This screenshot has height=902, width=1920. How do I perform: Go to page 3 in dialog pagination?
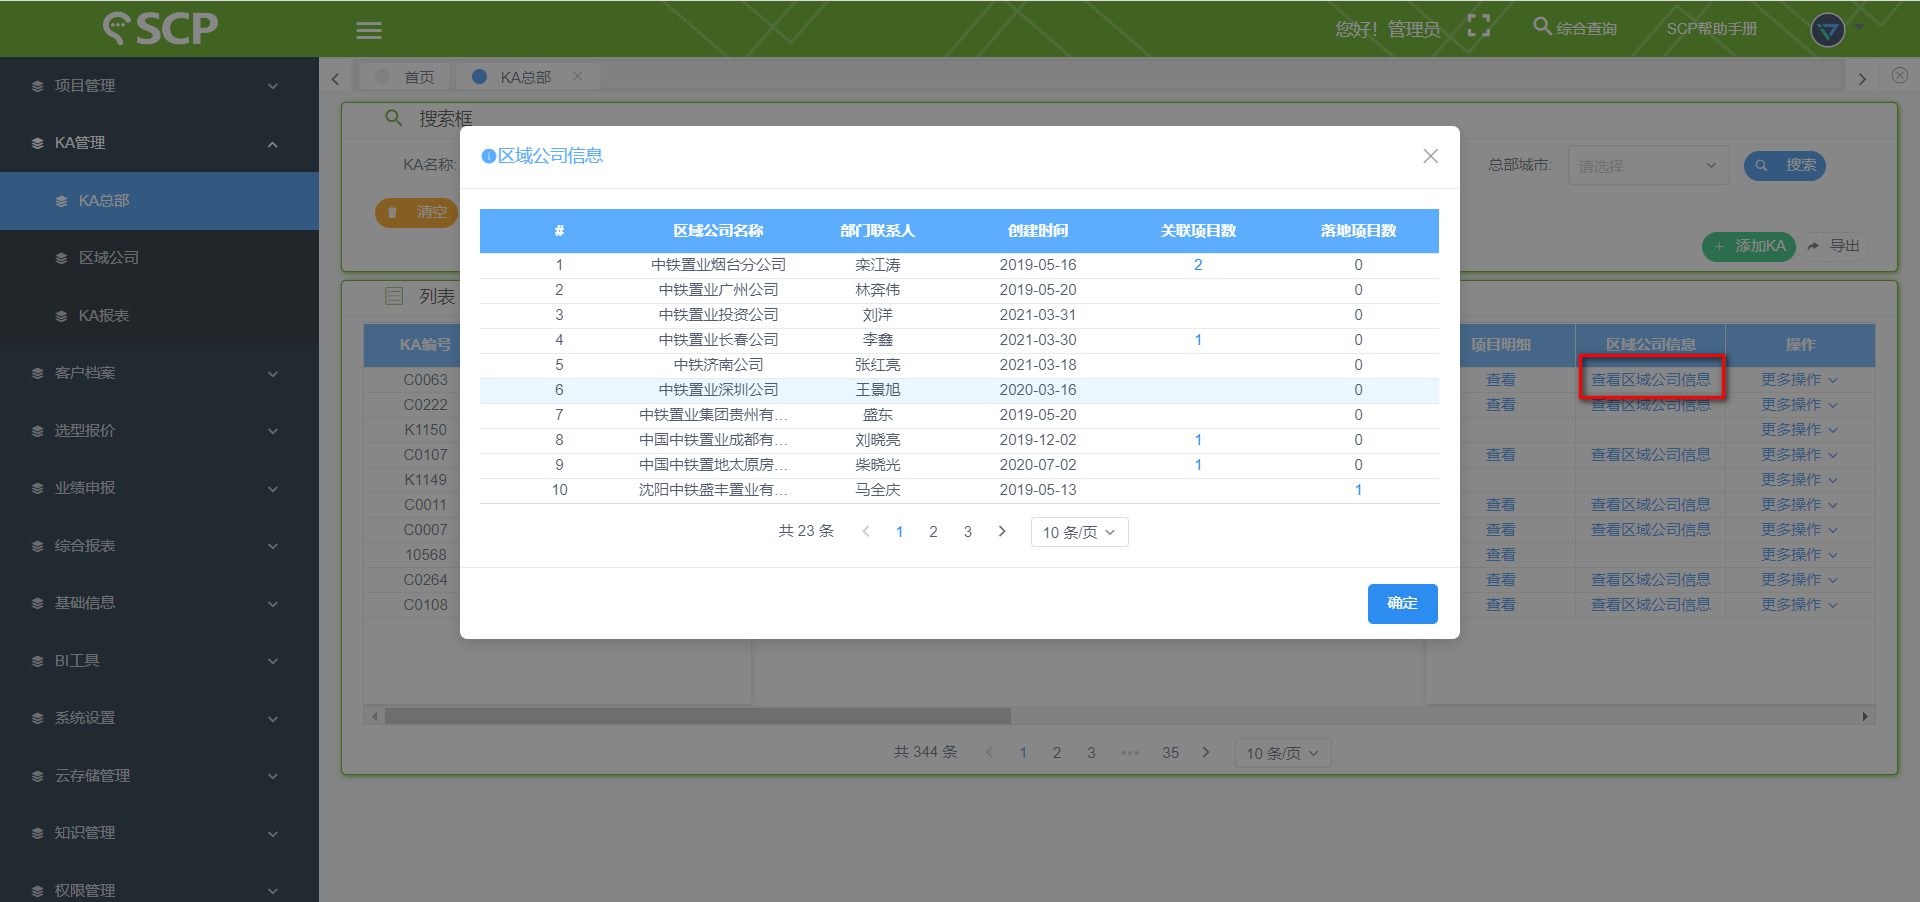coord(967,532)
